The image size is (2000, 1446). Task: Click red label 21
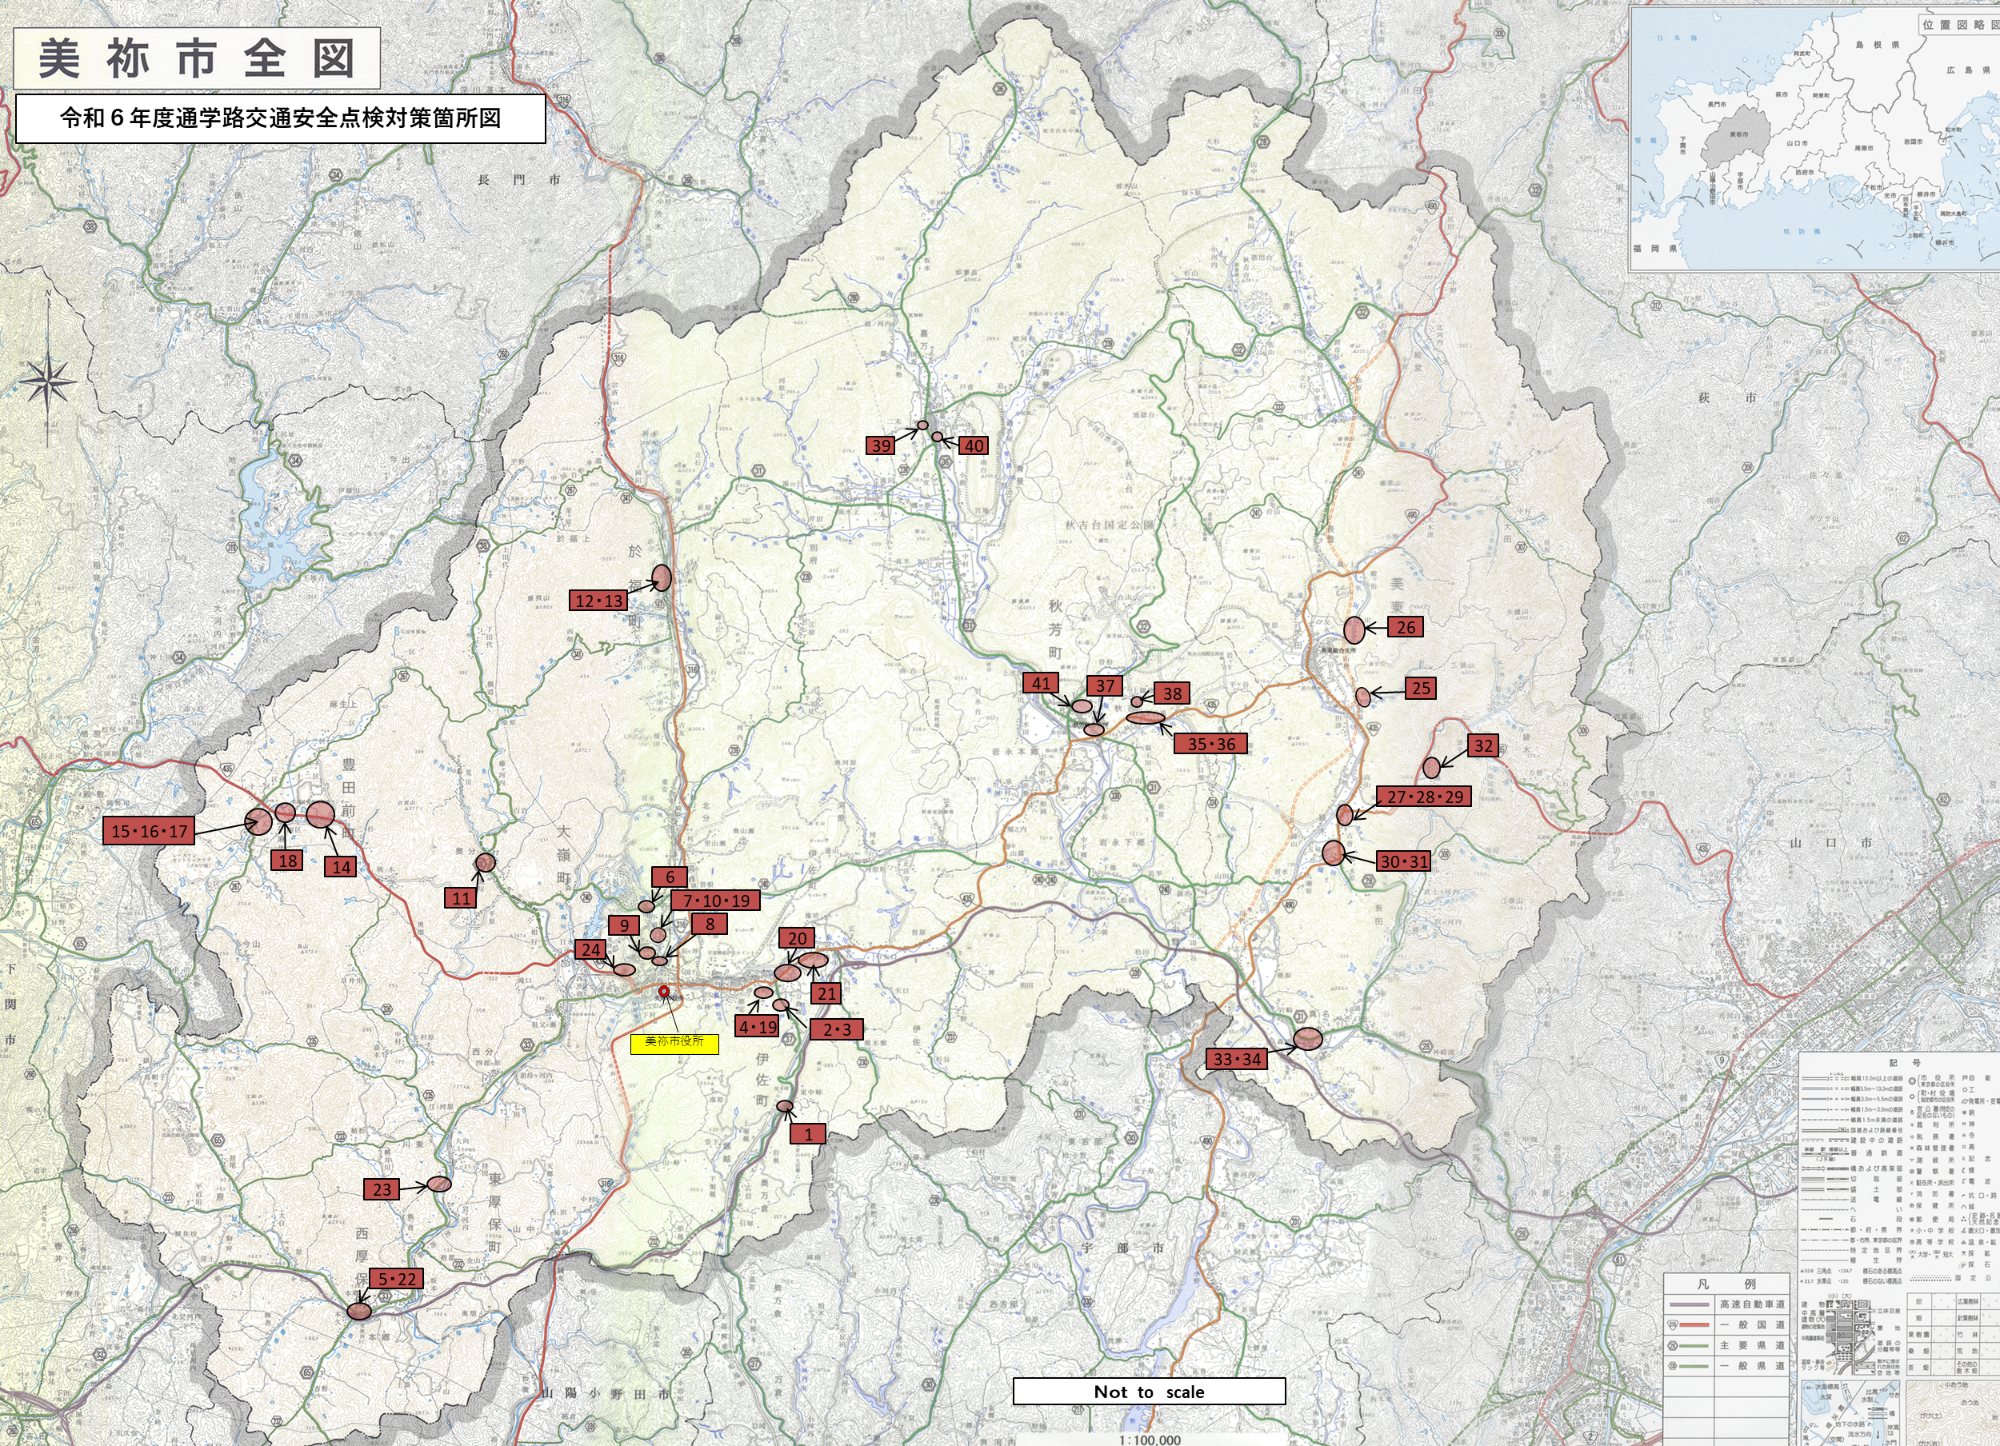click(826, 993)
